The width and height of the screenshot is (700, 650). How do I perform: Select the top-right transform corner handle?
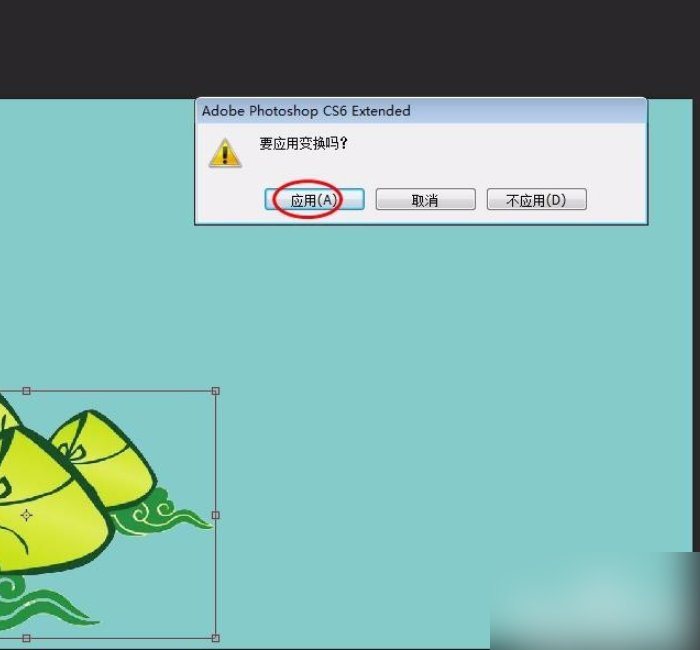pyautogui.click(x=216, y=391)
